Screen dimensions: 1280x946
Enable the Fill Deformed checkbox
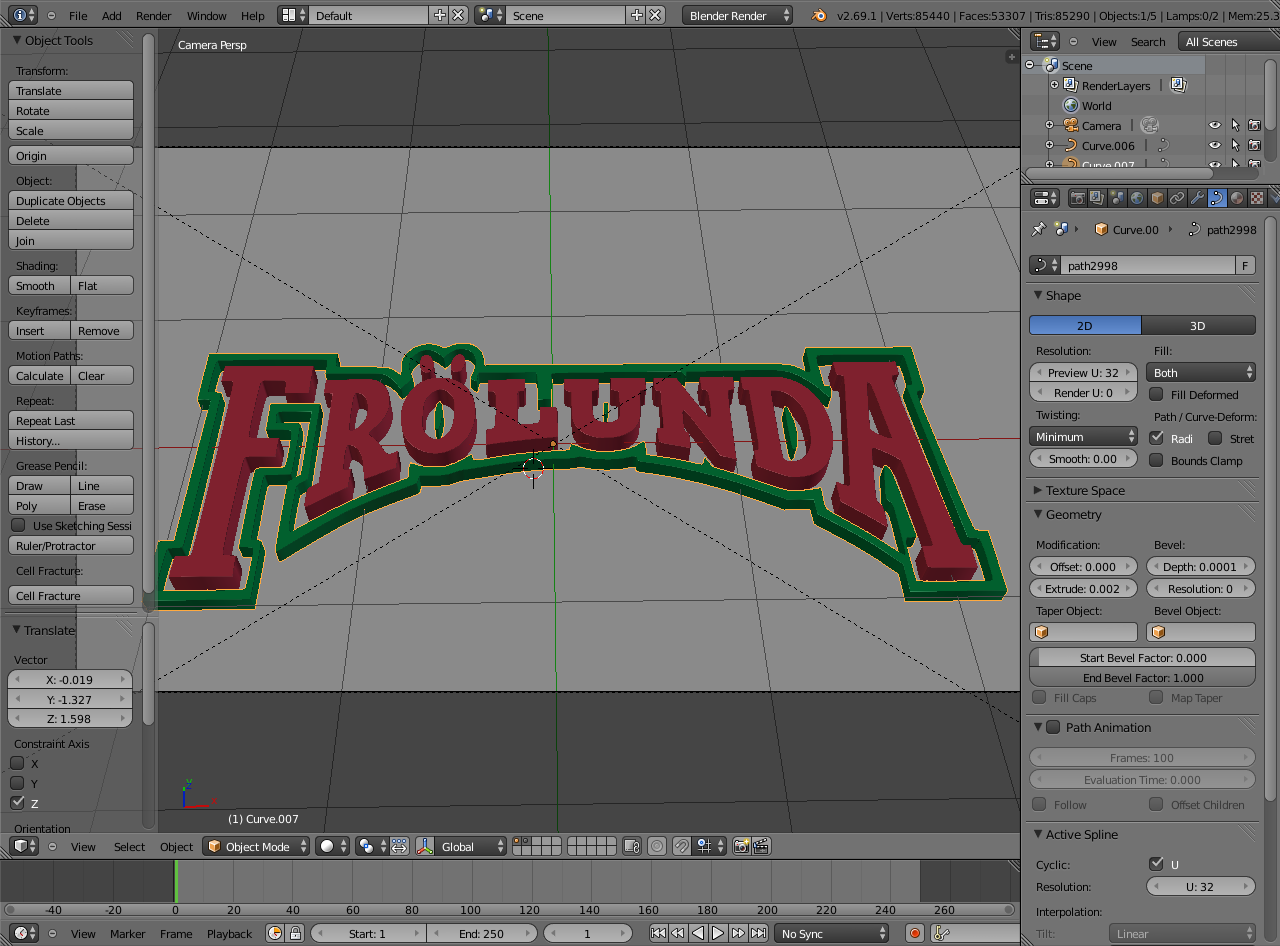1156,394
